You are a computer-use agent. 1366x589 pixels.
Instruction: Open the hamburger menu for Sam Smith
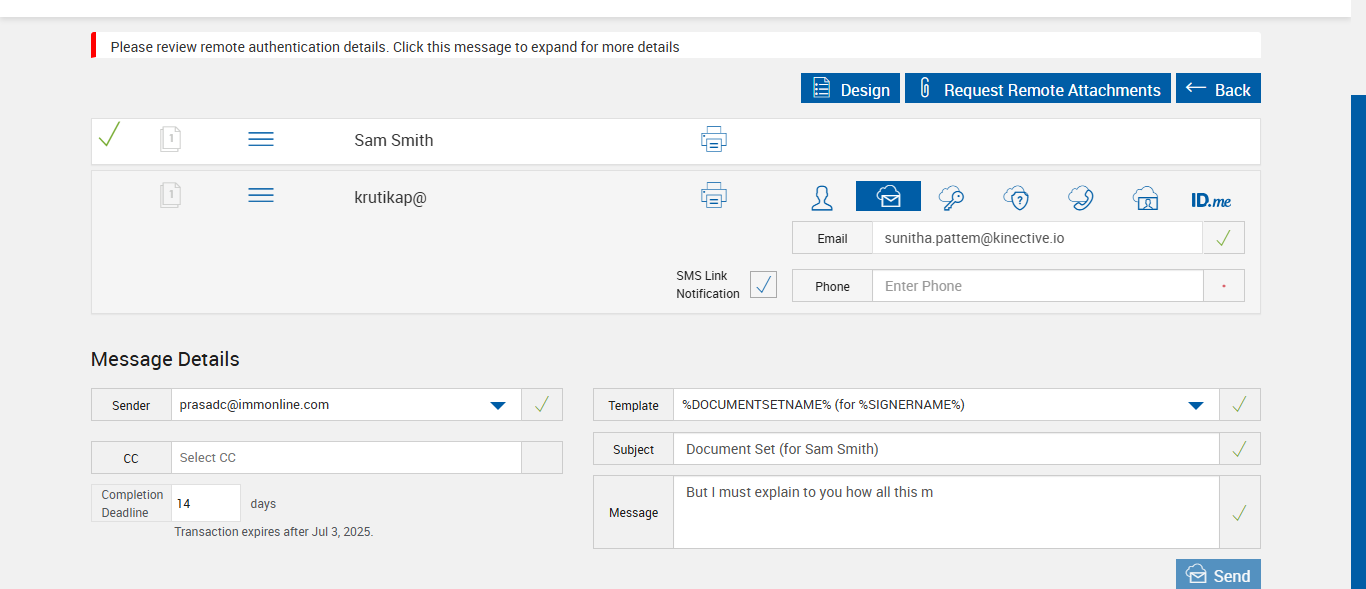click(260, 139)
